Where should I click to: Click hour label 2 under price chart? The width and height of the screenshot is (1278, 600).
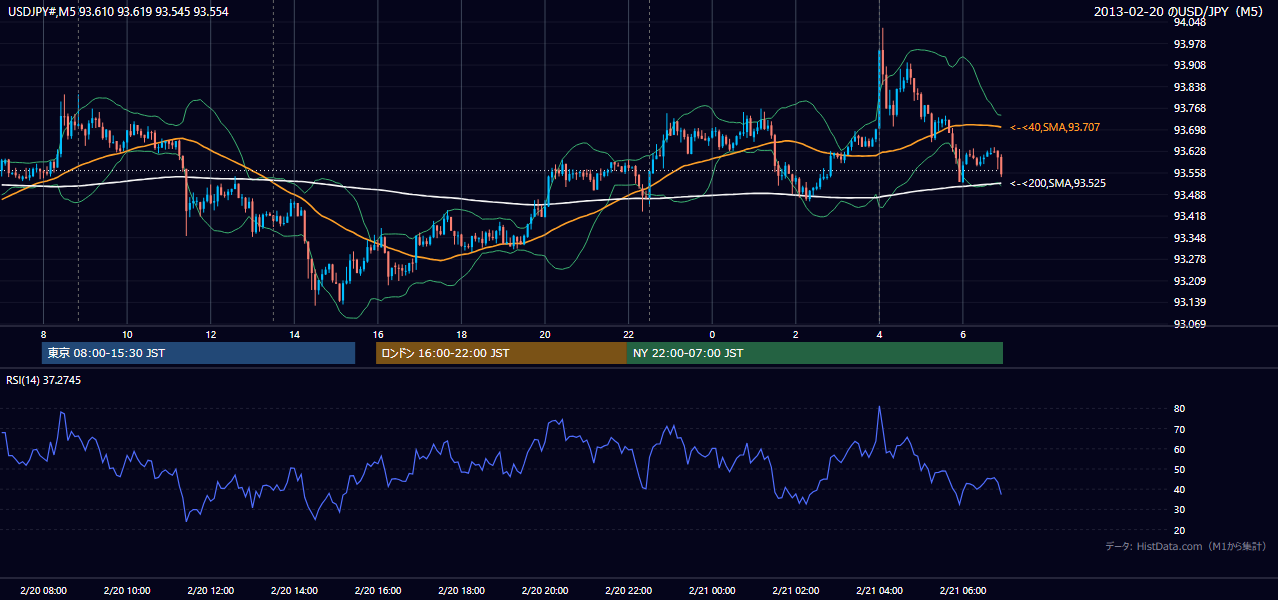pos(795,333)
